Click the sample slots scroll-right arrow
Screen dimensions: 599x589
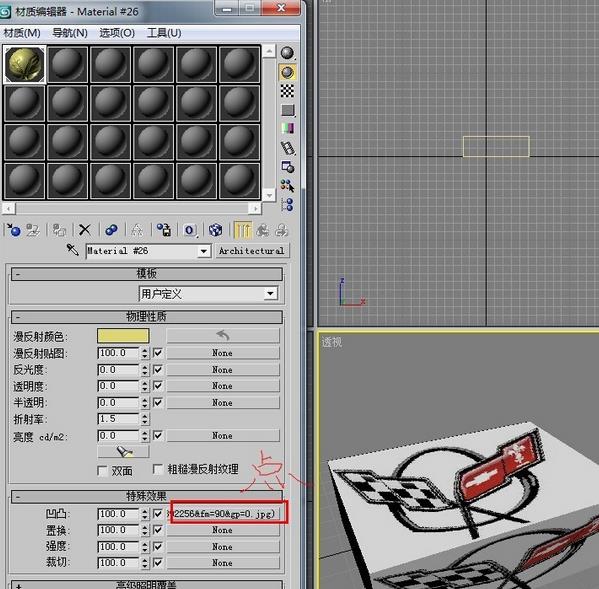254,208
